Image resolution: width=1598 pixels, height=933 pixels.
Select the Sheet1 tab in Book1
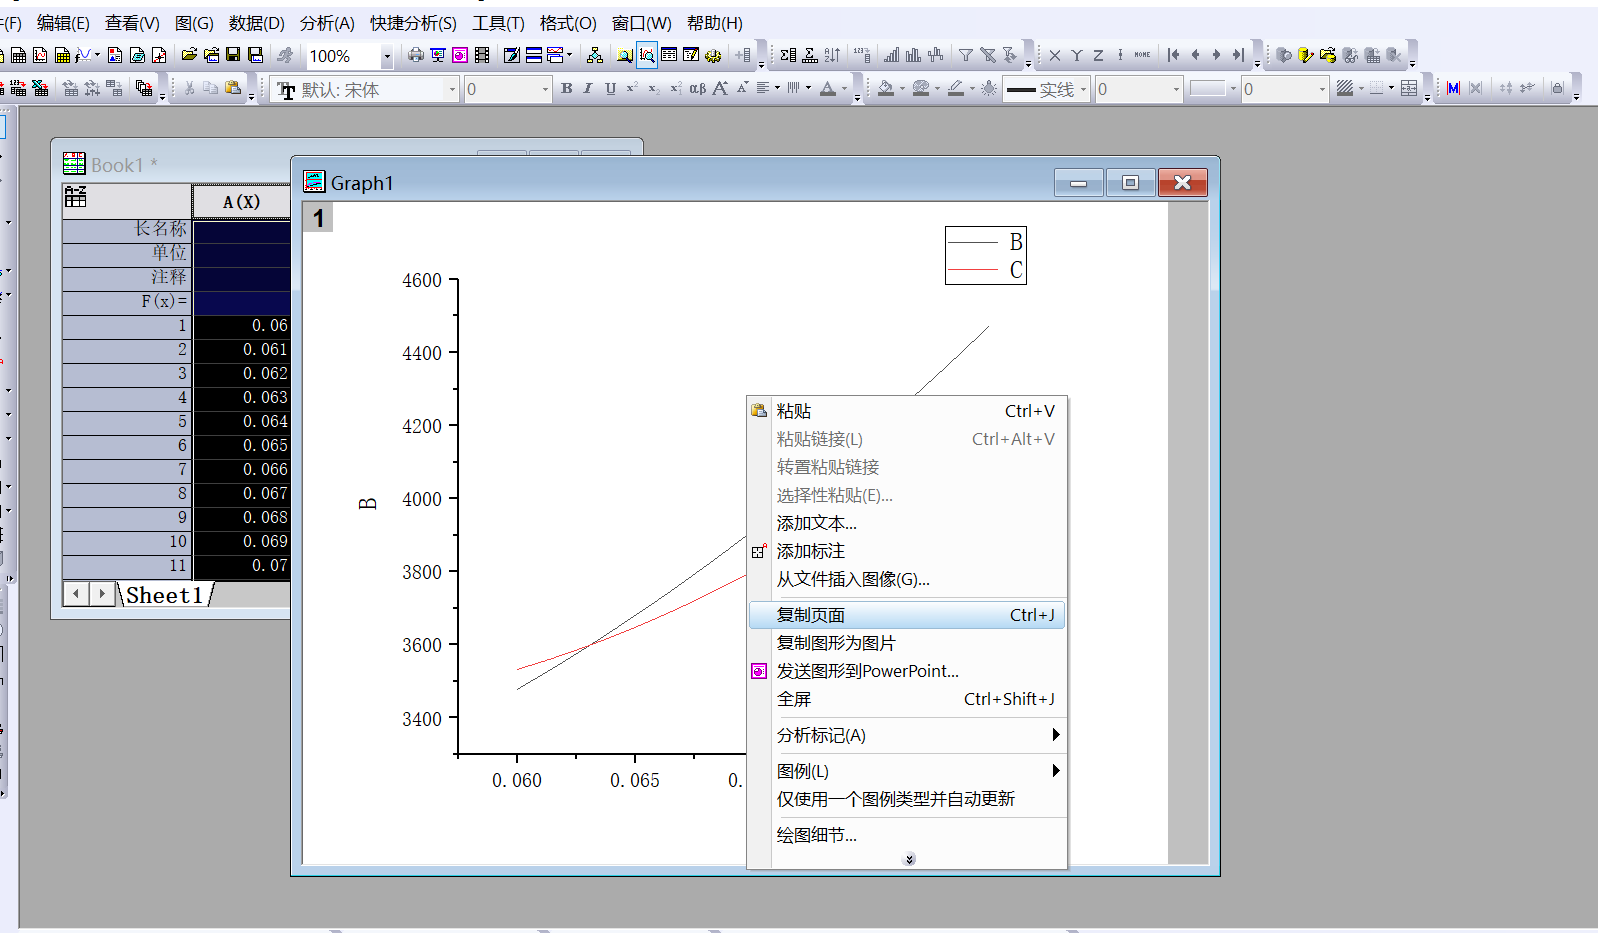pos(165,595)
